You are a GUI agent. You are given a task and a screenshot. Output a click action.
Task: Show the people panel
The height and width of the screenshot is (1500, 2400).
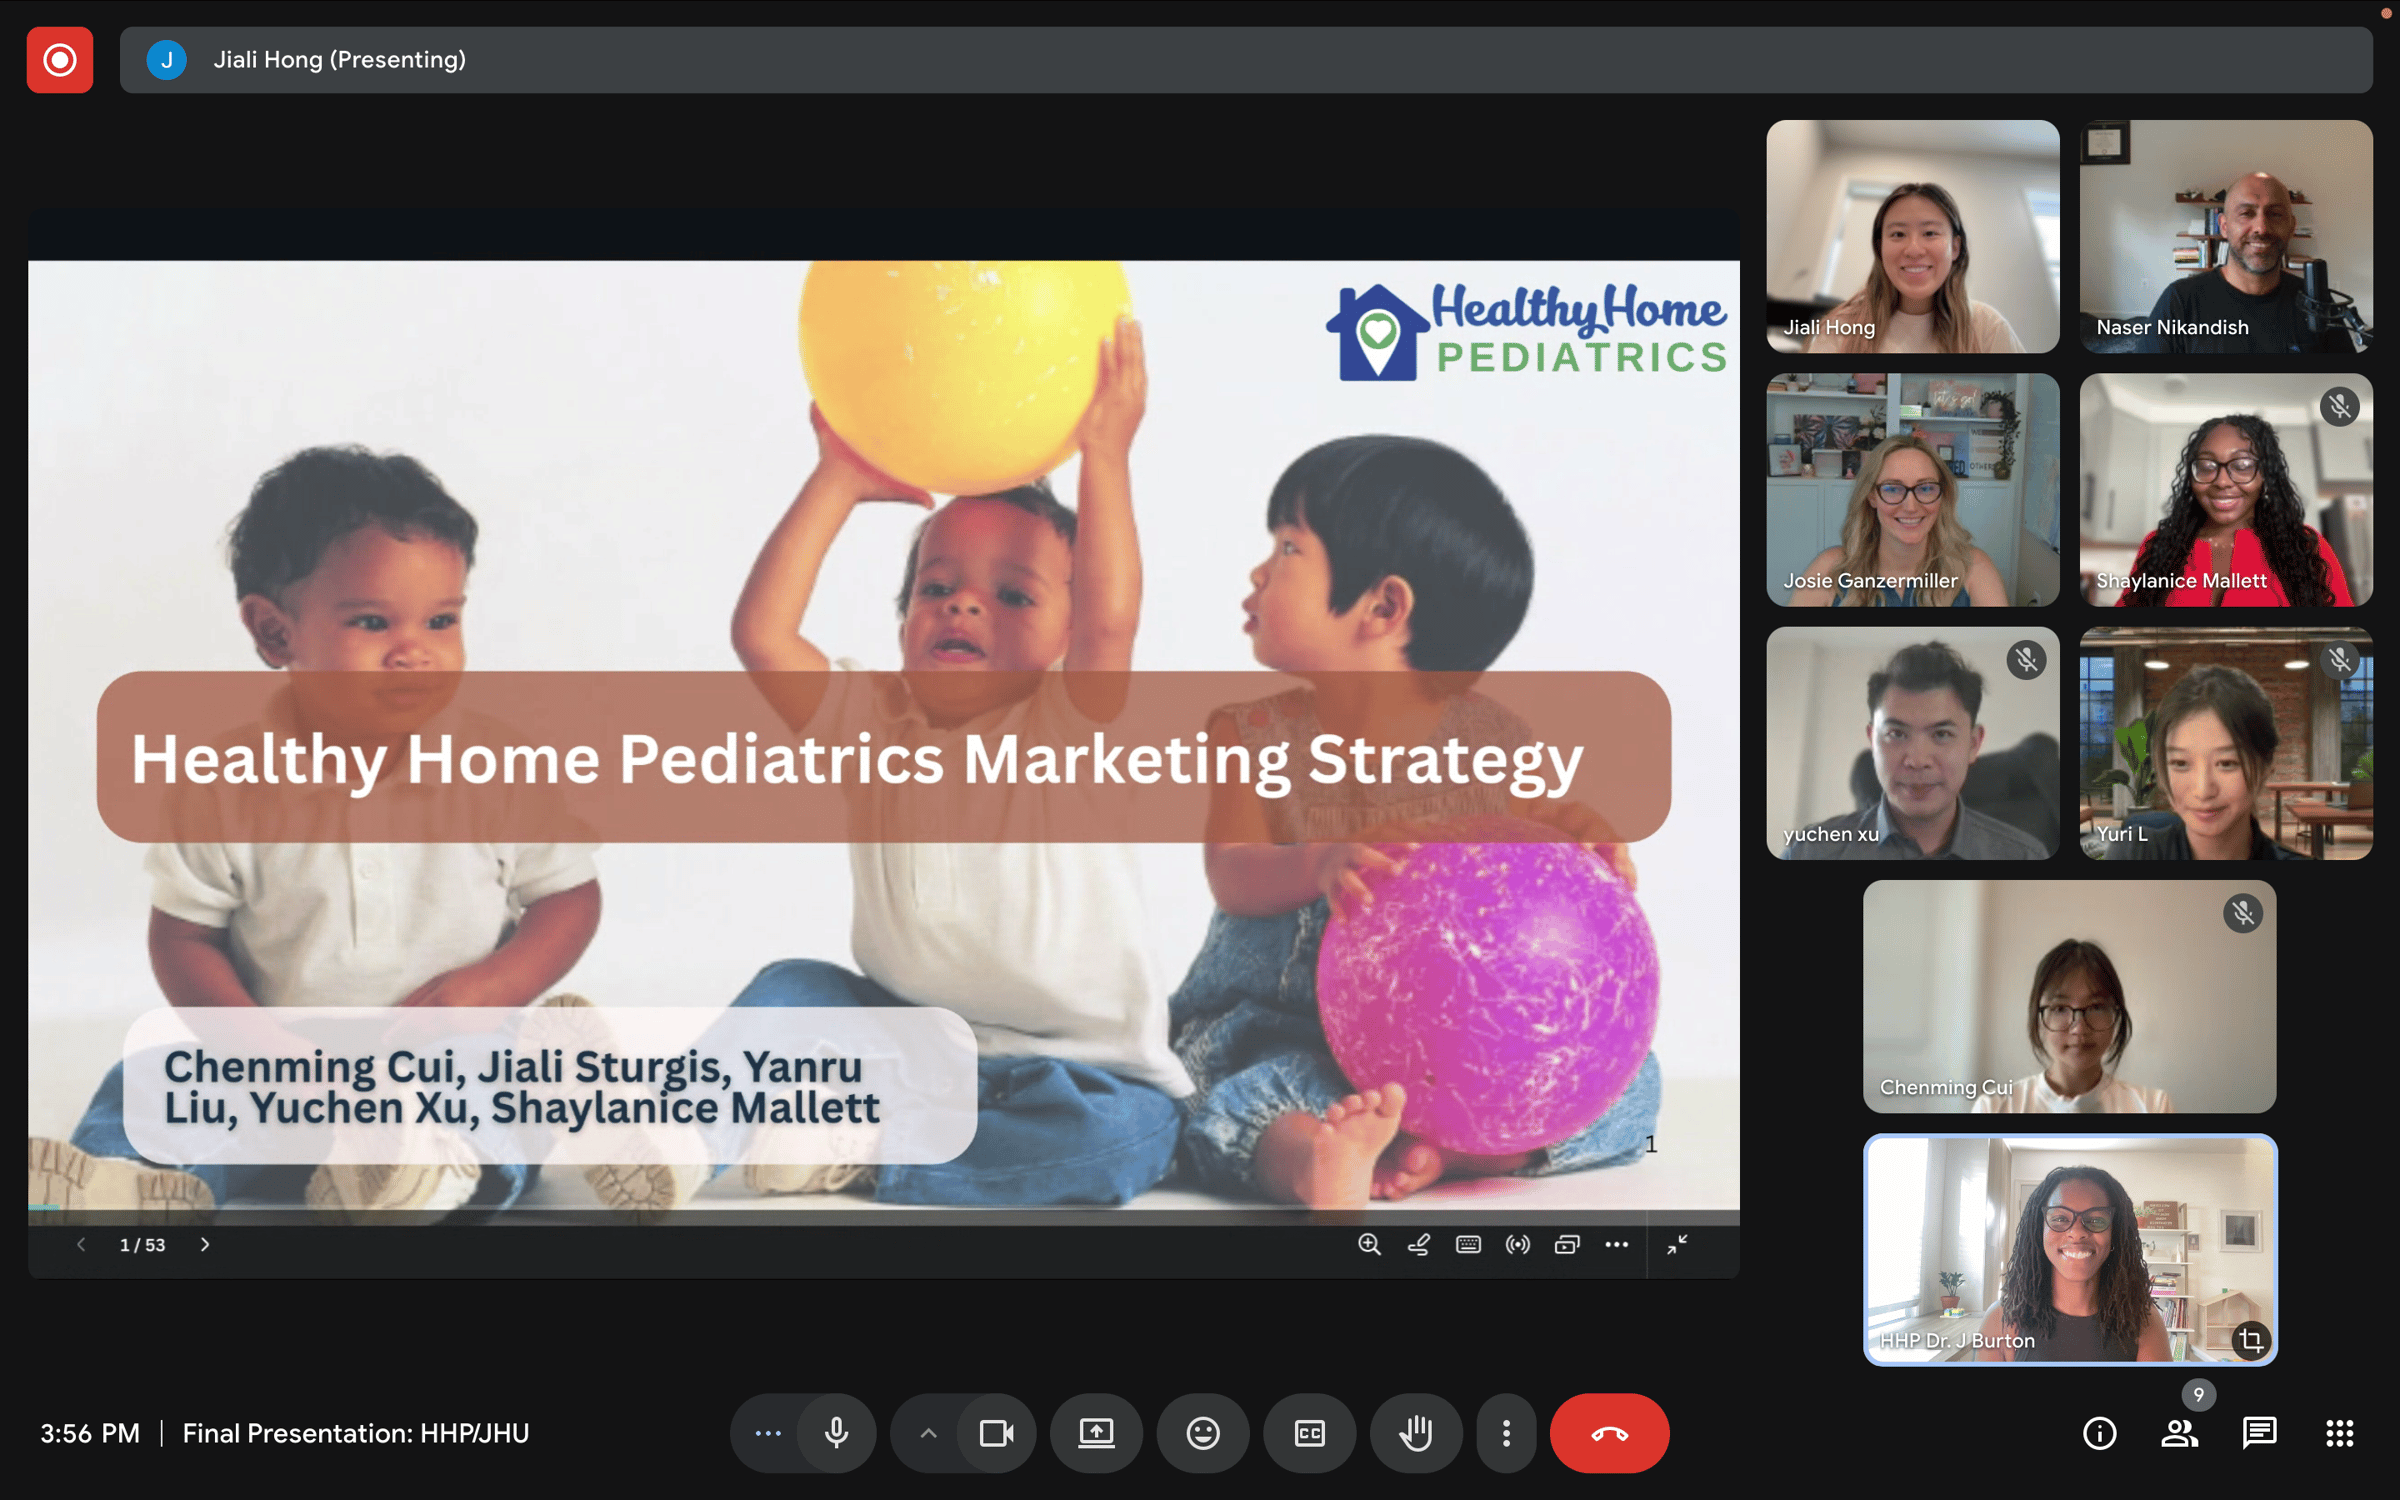pos(2180,1433)
